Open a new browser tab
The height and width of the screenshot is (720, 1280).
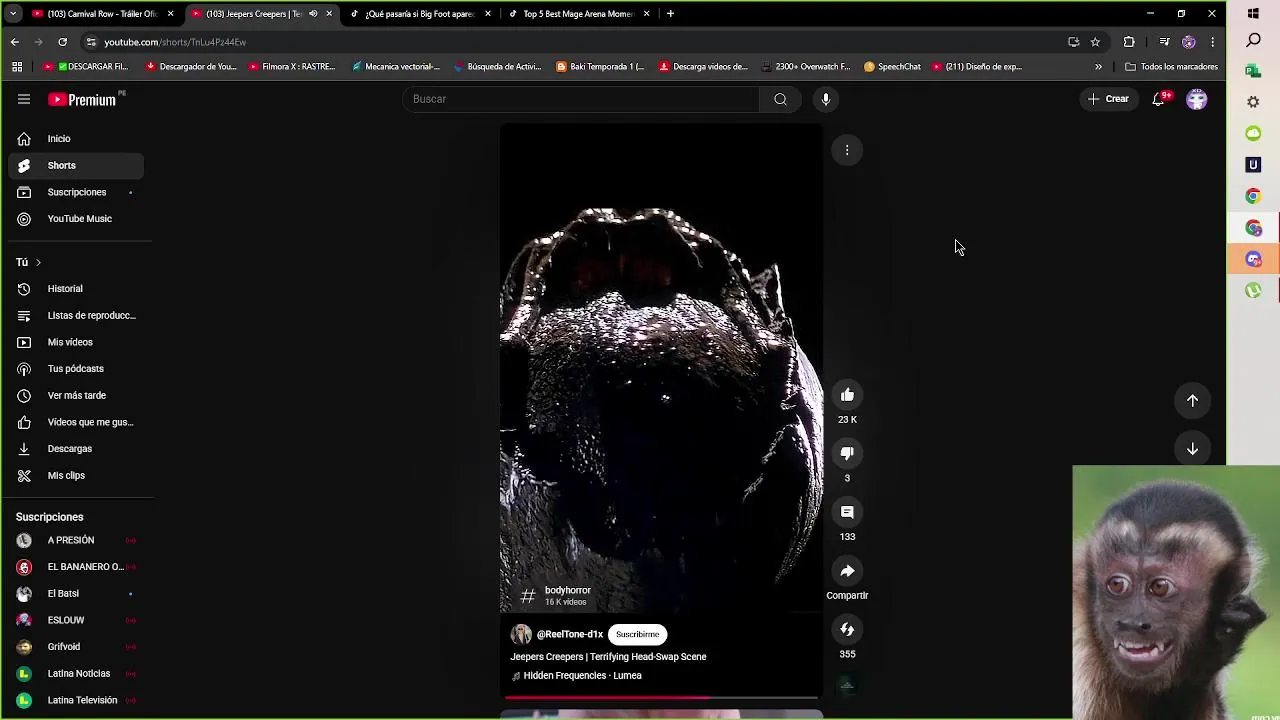[x=670, y=14]
